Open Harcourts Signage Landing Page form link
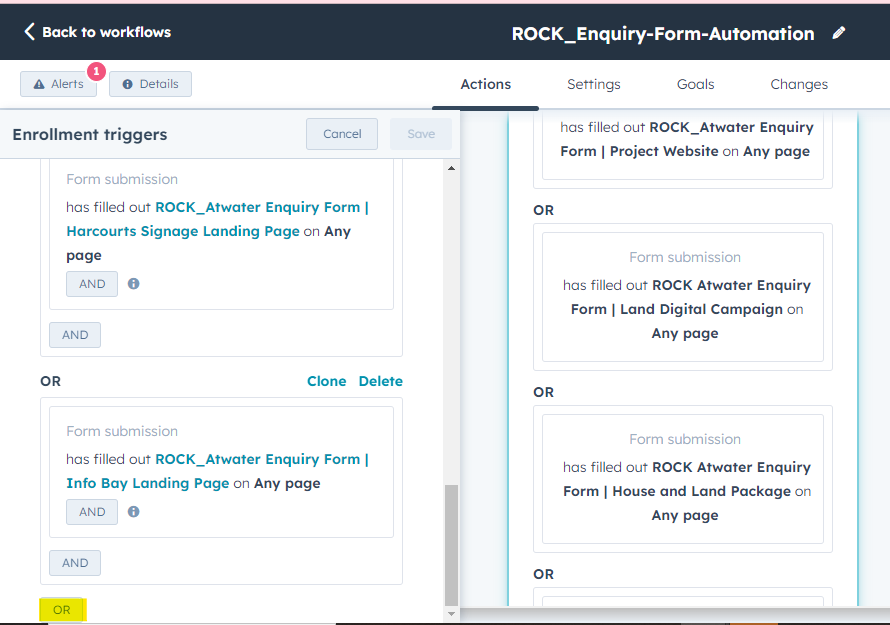The width and height of the screenshot is (890, 625). pos(217,219)
